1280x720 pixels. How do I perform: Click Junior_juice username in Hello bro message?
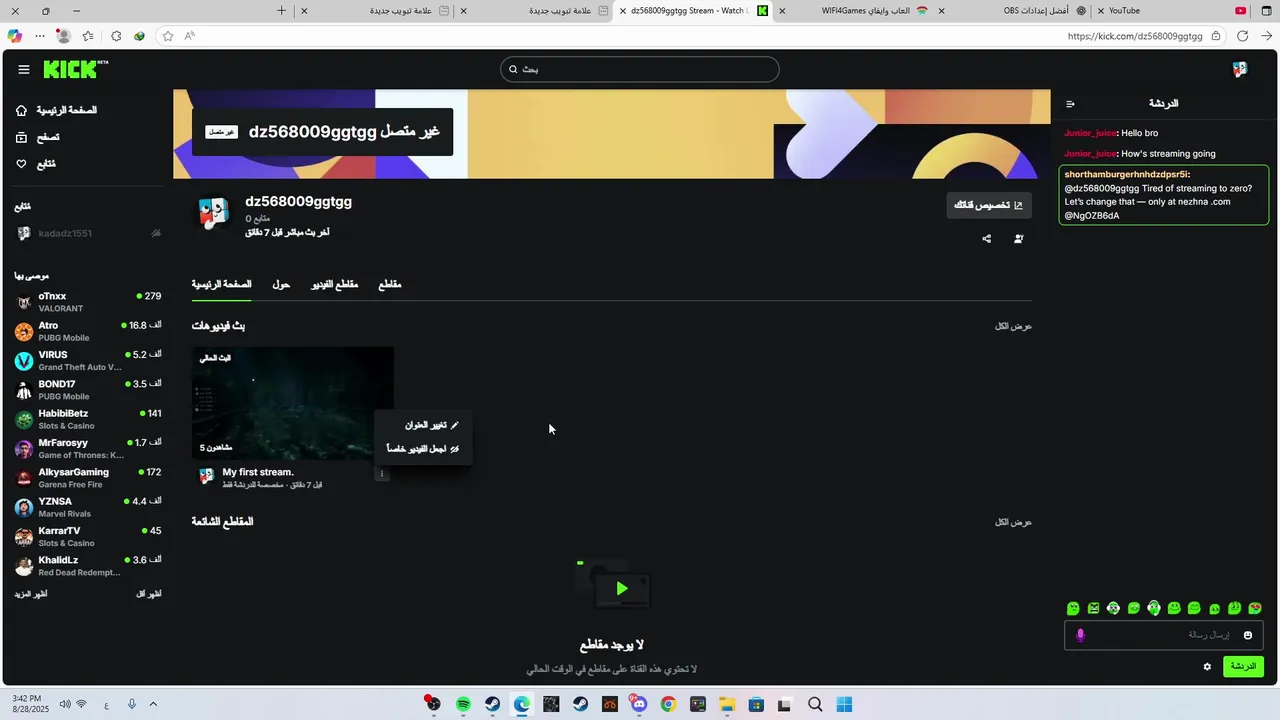pyautogui.click(x=1090, y=133)
